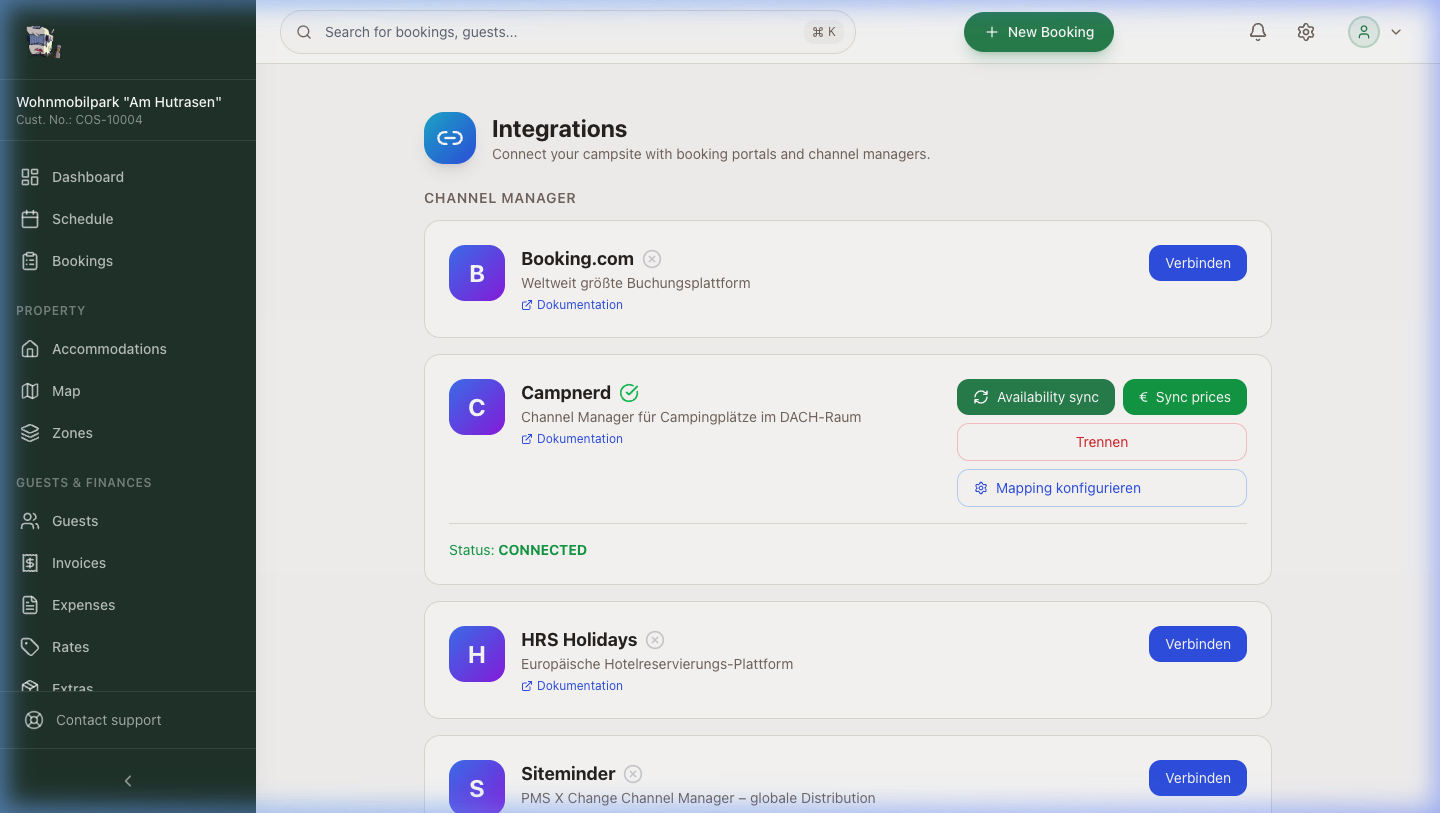Click the Siteminder card title
This screenshot has height=813, width=1440.
click(x=568, y=774)
